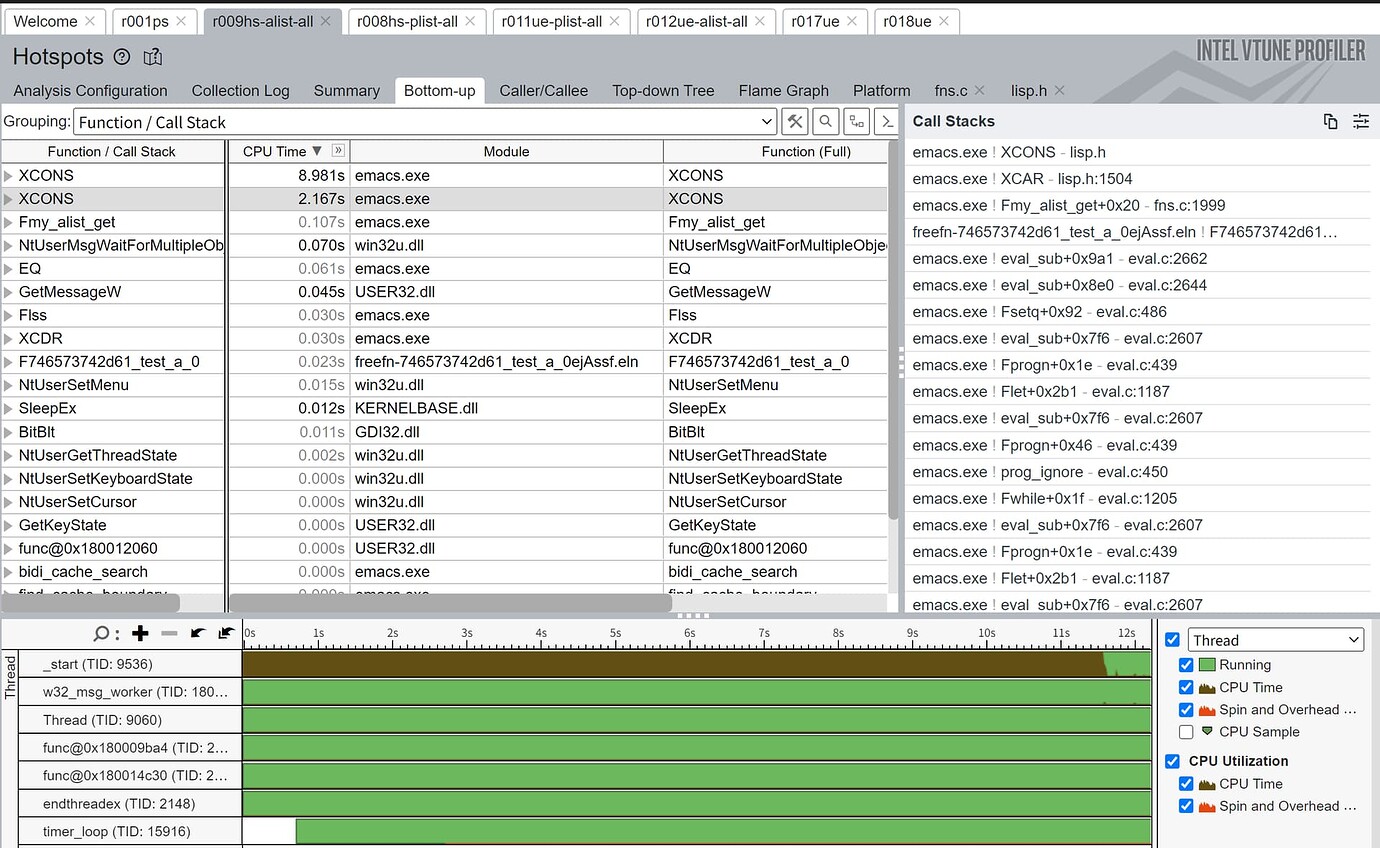Switch to the Flame Graph tab

783,90
